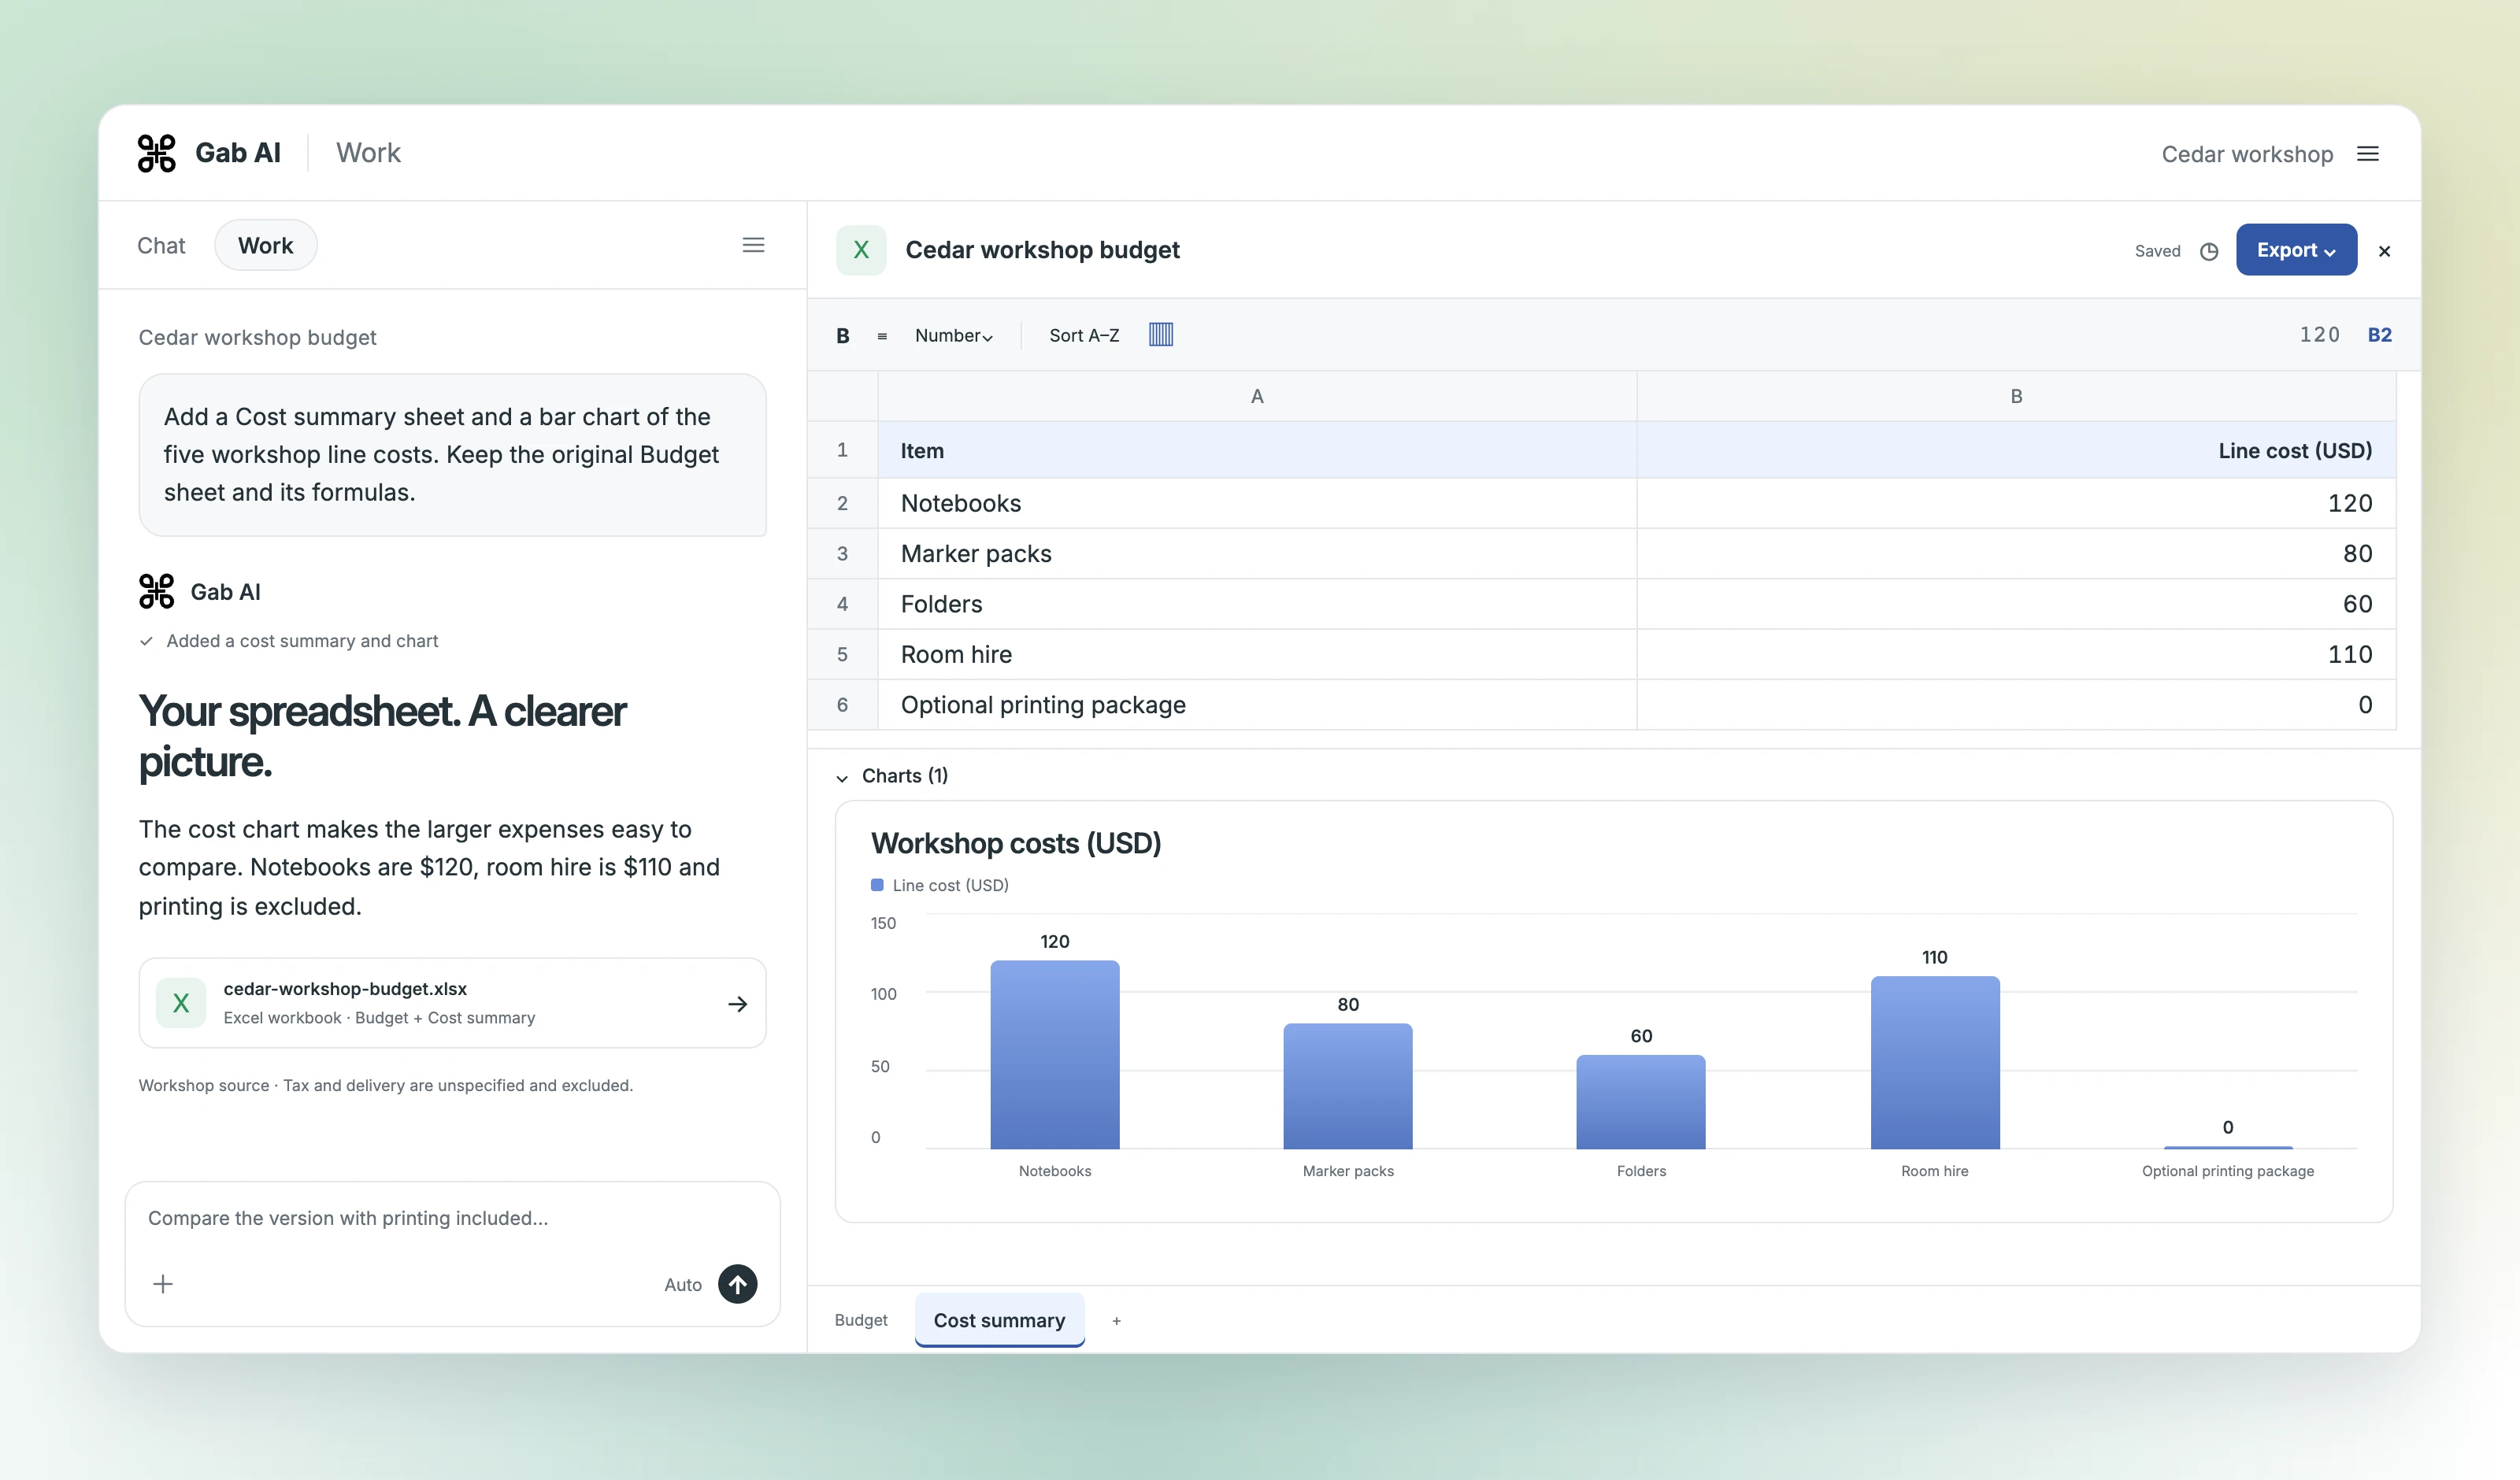Select the Line cost (USD) header cell
The width and height of the screenshot is (2520, 1480).
(x=2016, y=450)
